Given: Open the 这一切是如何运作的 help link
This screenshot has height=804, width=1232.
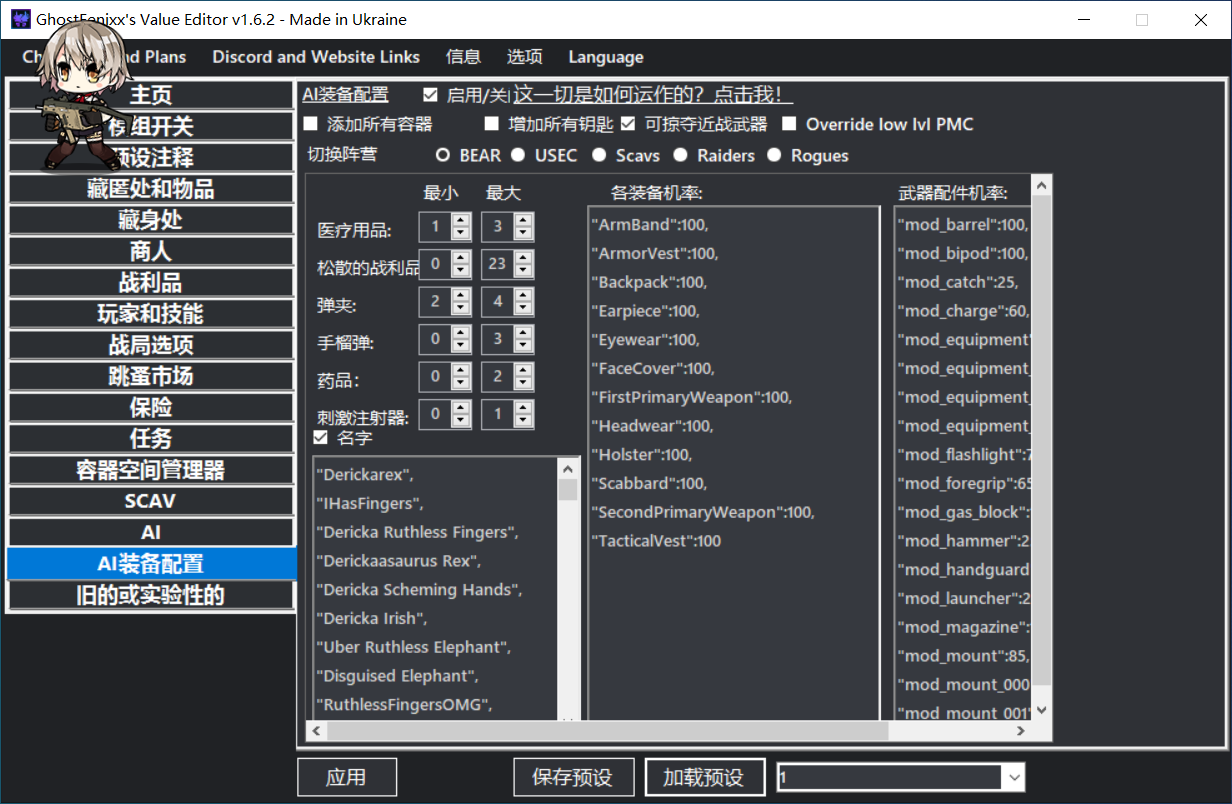Looking at the screenshot, I should click(653, 95).
